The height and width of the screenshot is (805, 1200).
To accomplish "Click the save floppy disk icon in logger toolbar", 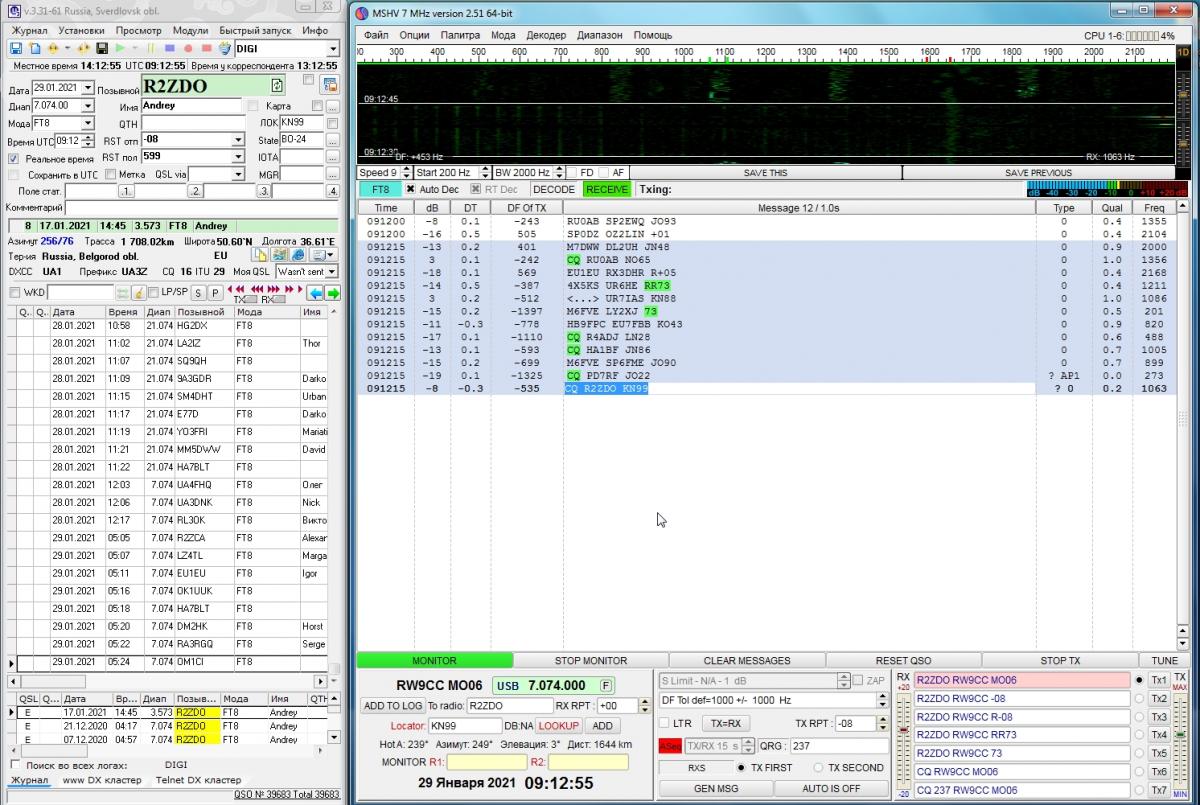I will [16, 48].
